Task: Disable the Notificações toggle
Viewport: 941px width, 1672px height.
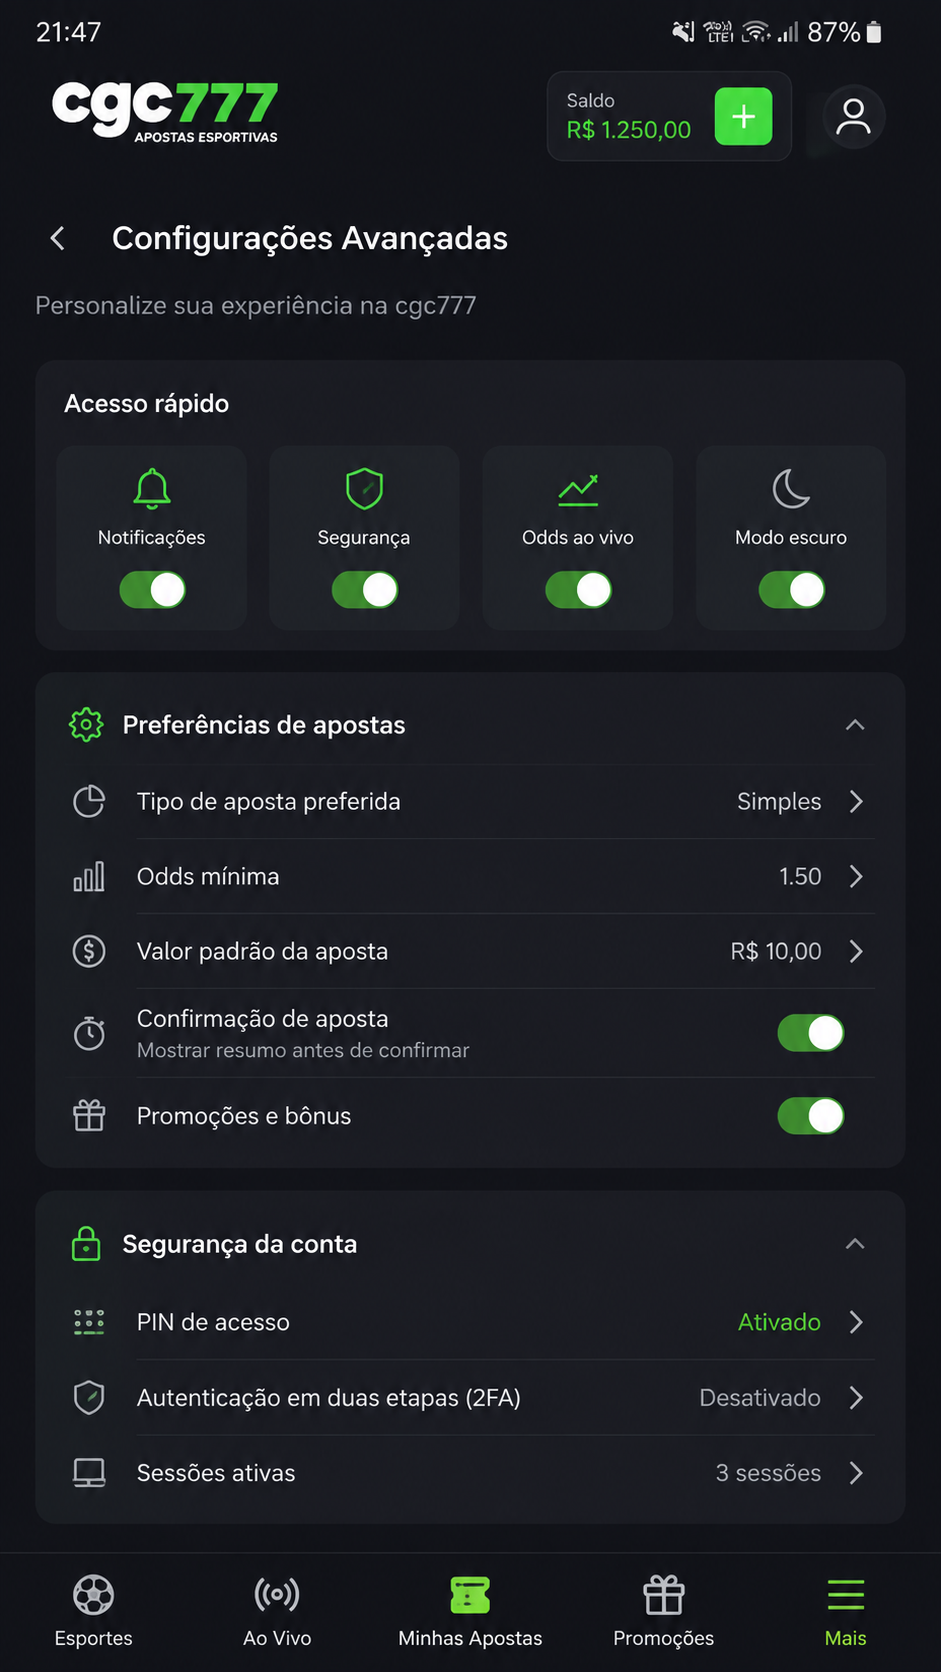Action: pos(152,590)
